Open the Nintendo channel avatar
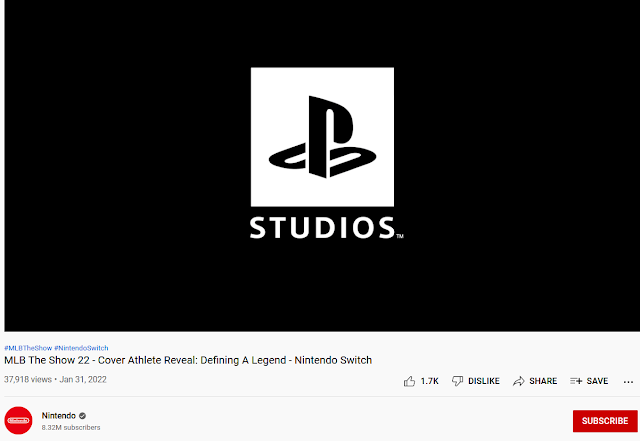 pos(18,420)
